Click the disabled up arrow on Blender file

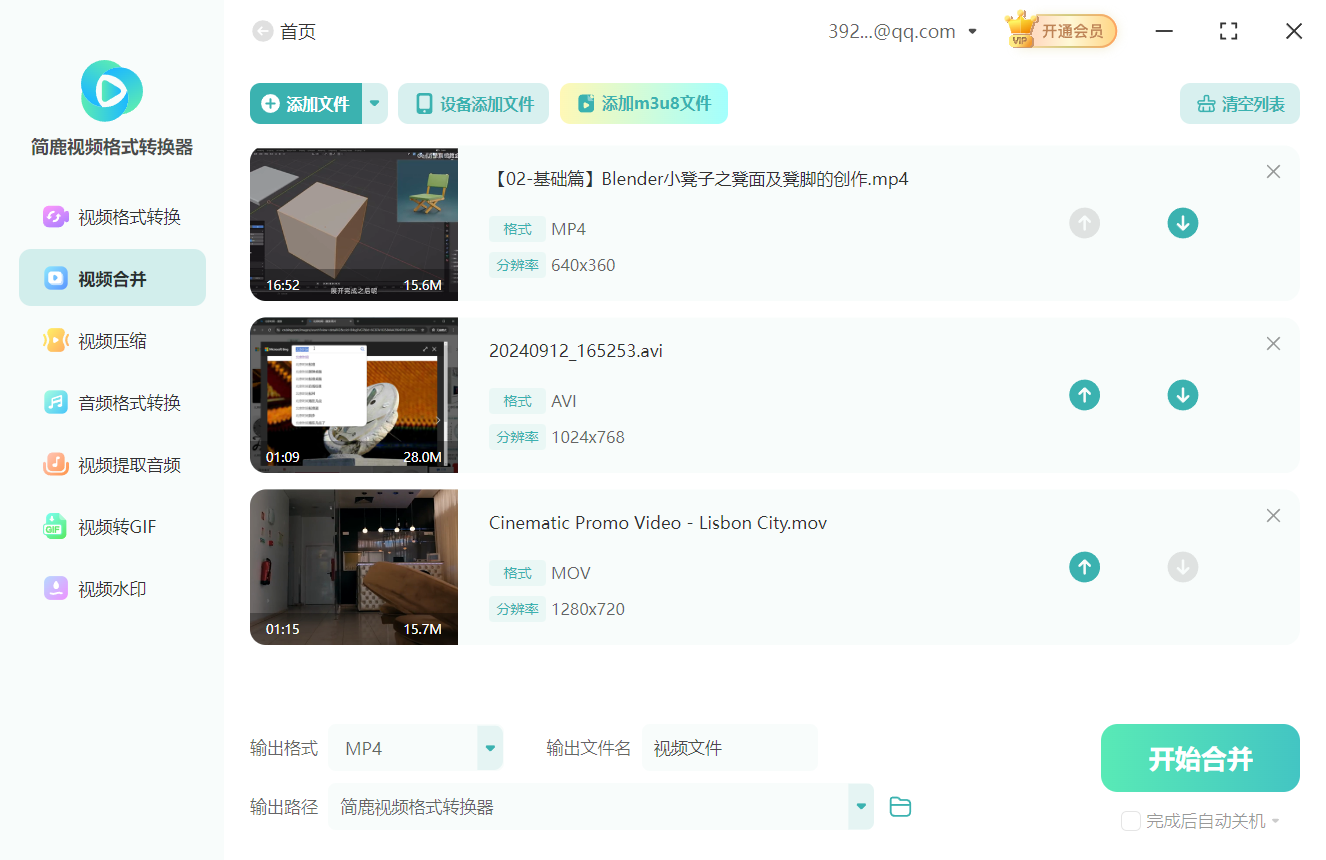(1084, 223)
